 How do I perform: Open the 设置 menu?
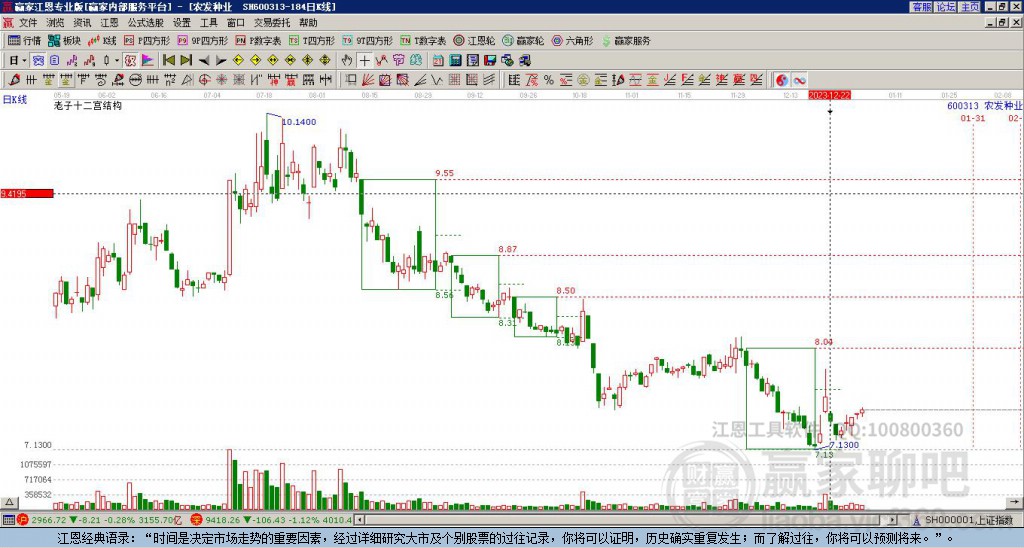click(182, 23)
